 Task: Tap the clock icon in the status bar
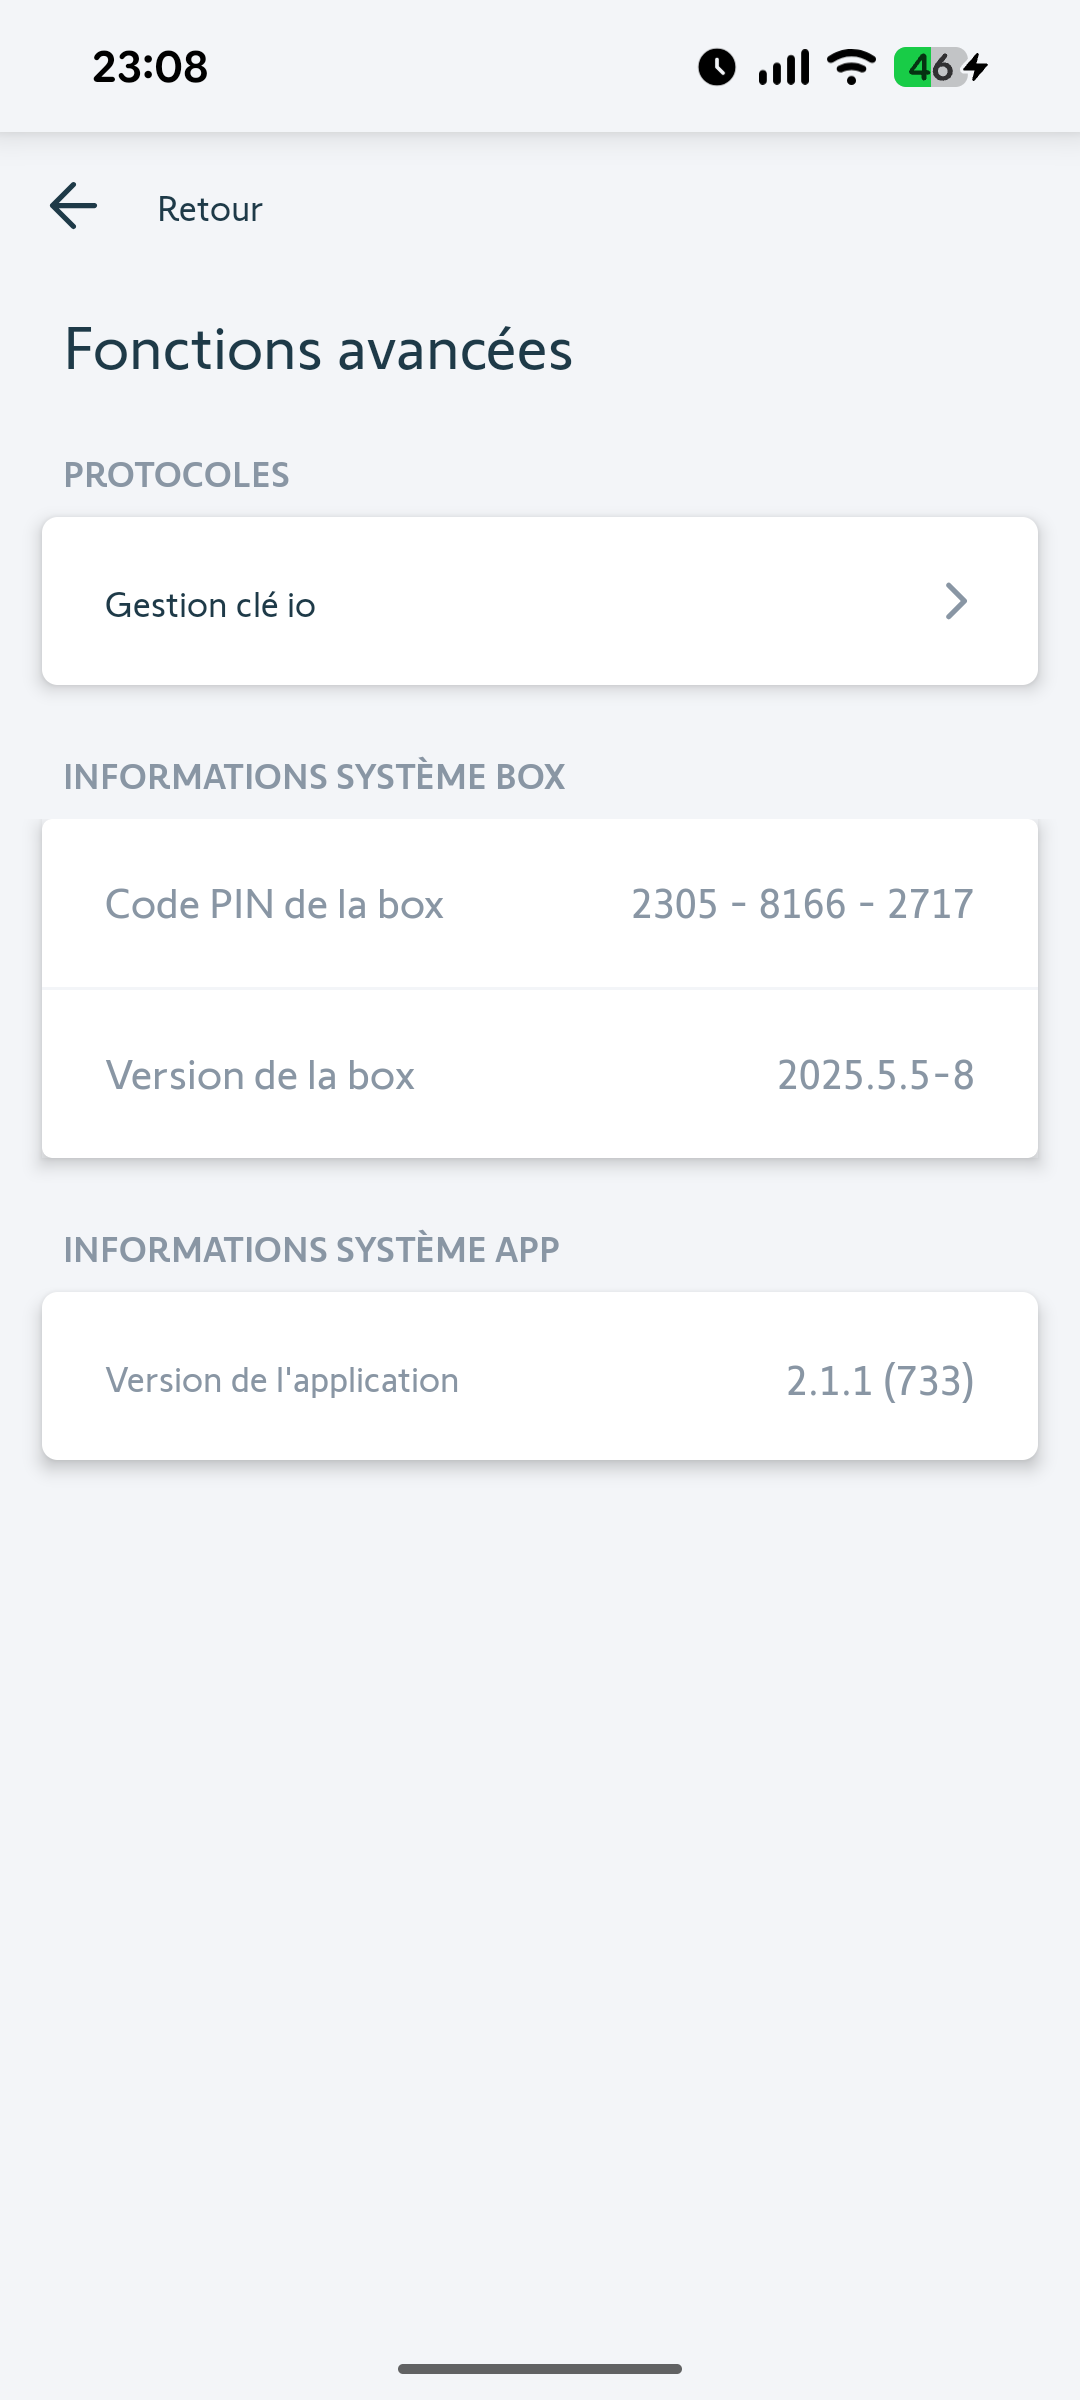coord(716,67)
